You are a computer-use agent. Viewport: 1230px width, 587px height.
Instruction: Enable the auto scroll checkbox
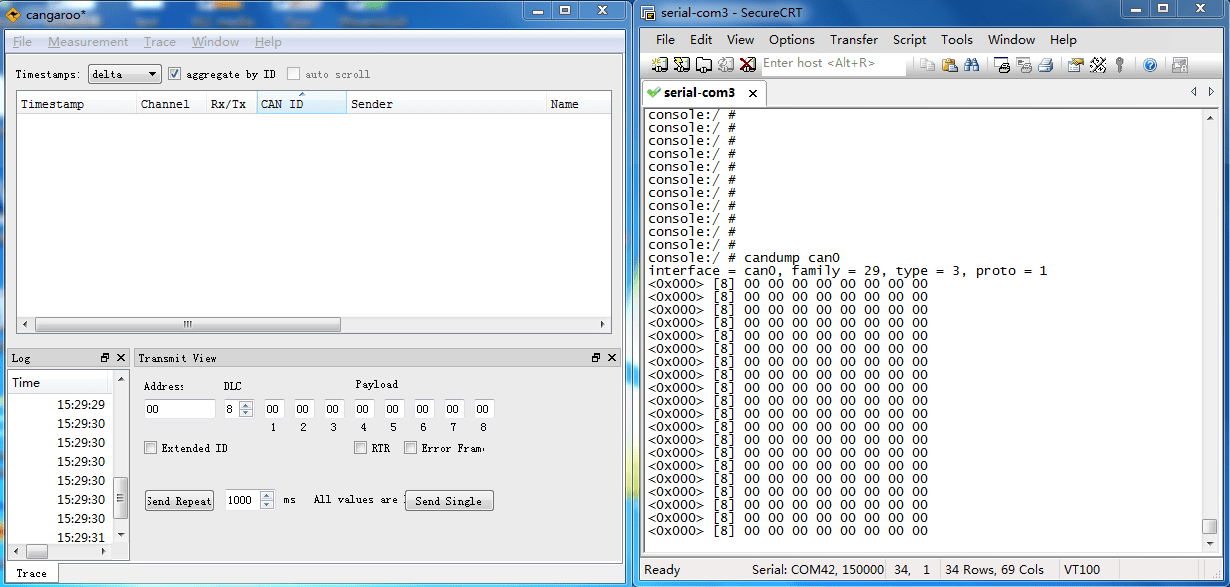[294, 74]
